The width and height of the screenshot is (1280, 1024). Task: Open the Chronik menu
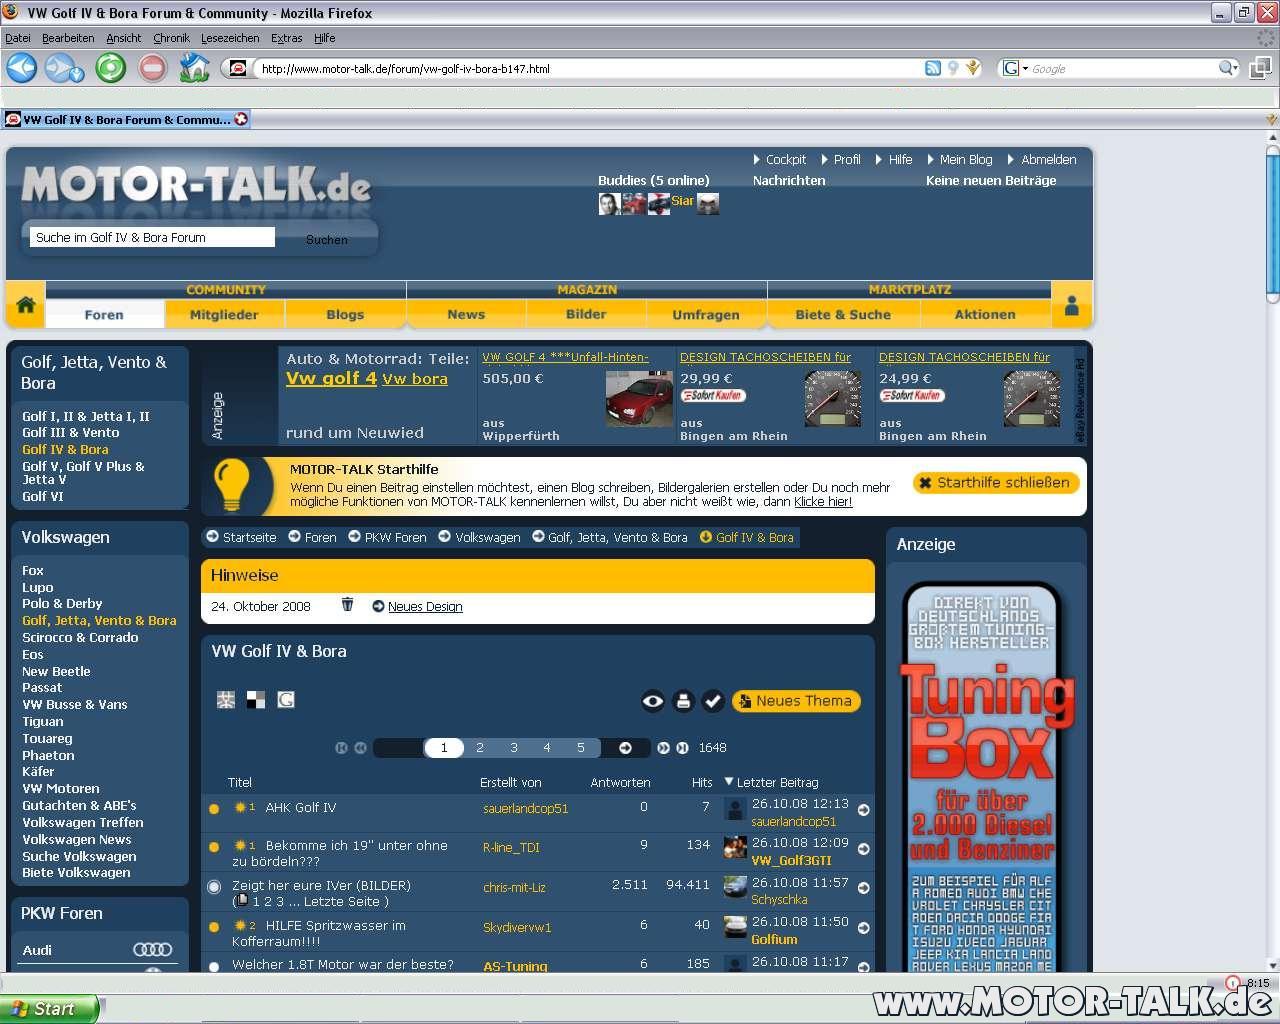[x=171, y=38]
